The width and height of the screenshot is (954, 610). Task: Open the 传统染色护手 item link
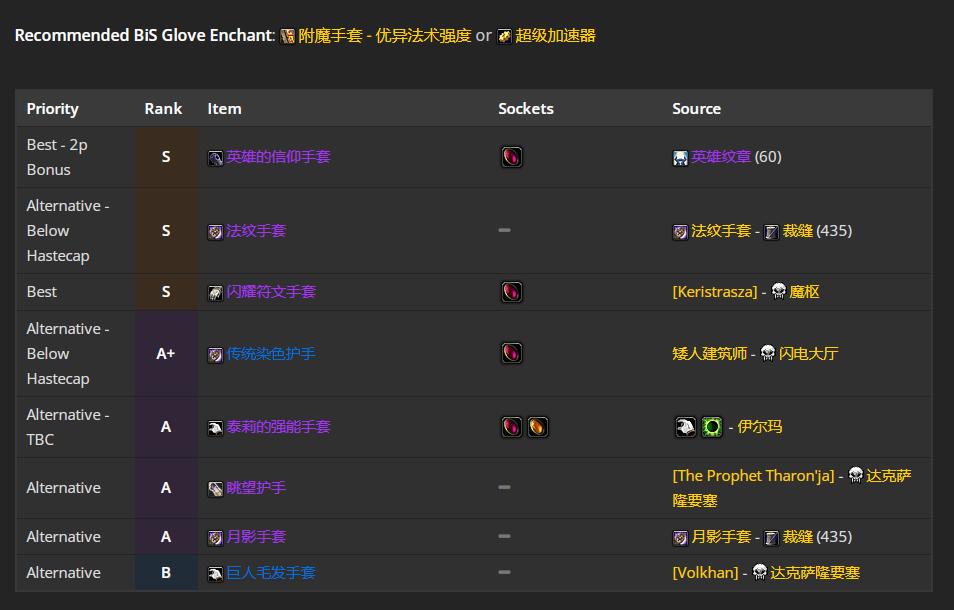point(270,354)
